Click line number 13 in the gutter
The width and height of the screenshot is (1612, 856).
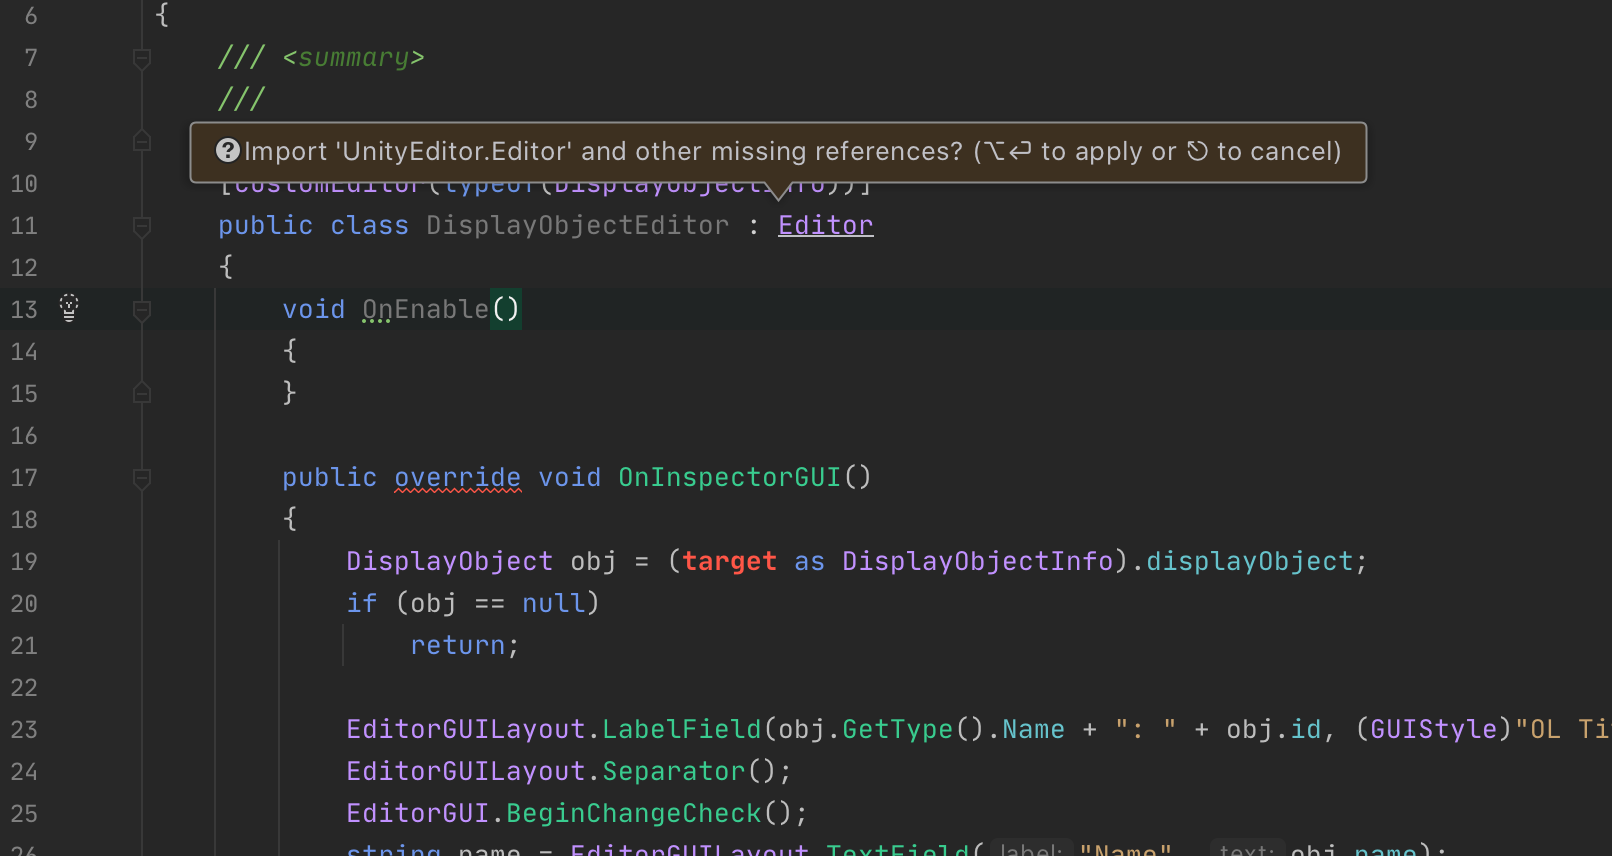24,310
